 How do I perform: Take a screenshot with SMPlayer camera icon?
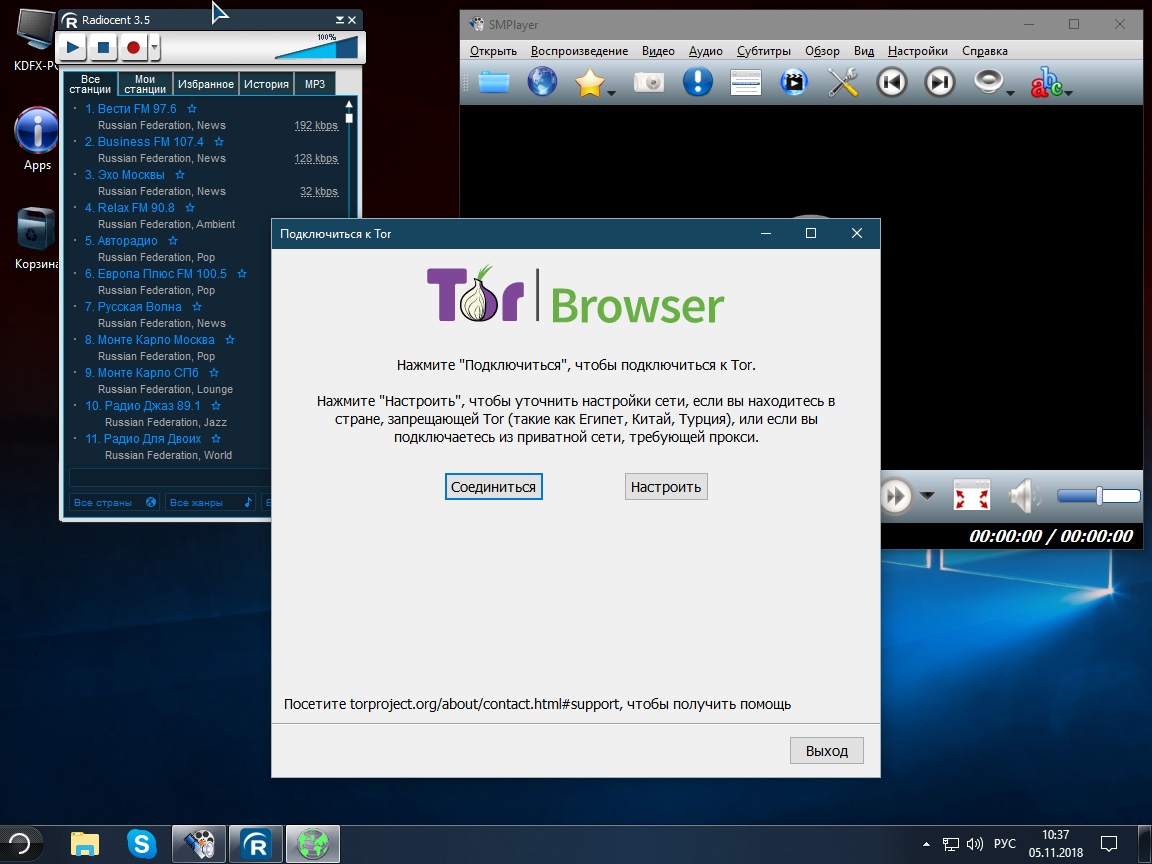[649, 82]
